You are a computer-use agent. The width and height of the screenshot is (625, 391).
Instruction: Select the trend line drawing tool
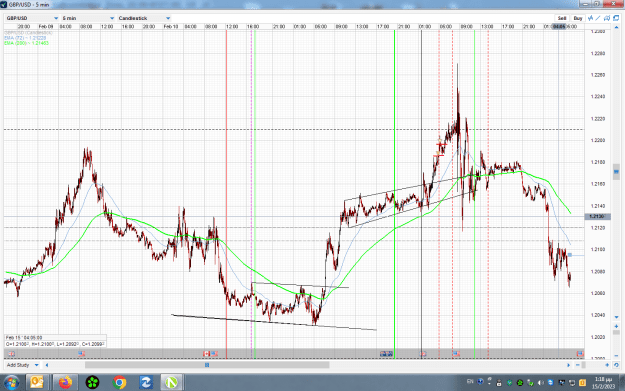tap(598, 18)
